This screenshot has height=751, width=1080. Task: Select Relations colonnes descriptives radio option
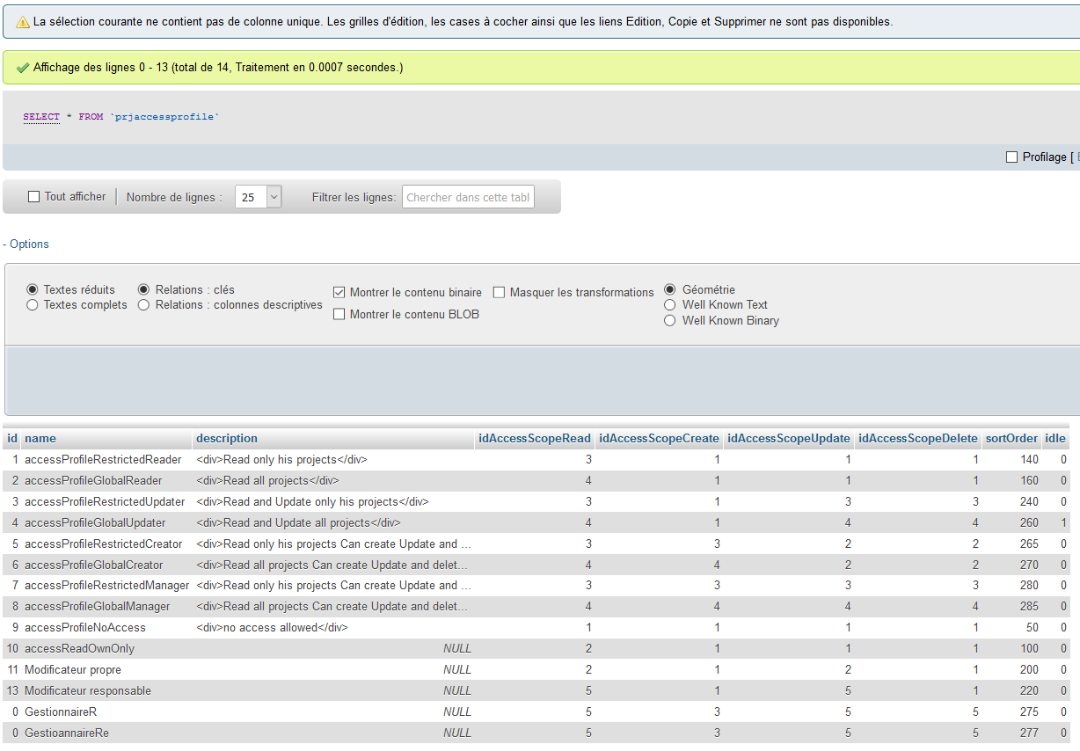pyautogui.click(x=144, y=305)
